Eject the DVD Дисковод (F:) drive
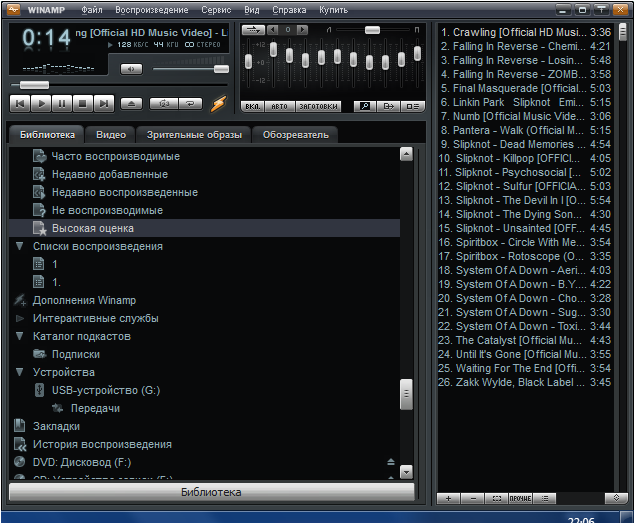The image size is (635, 524). 390,462
